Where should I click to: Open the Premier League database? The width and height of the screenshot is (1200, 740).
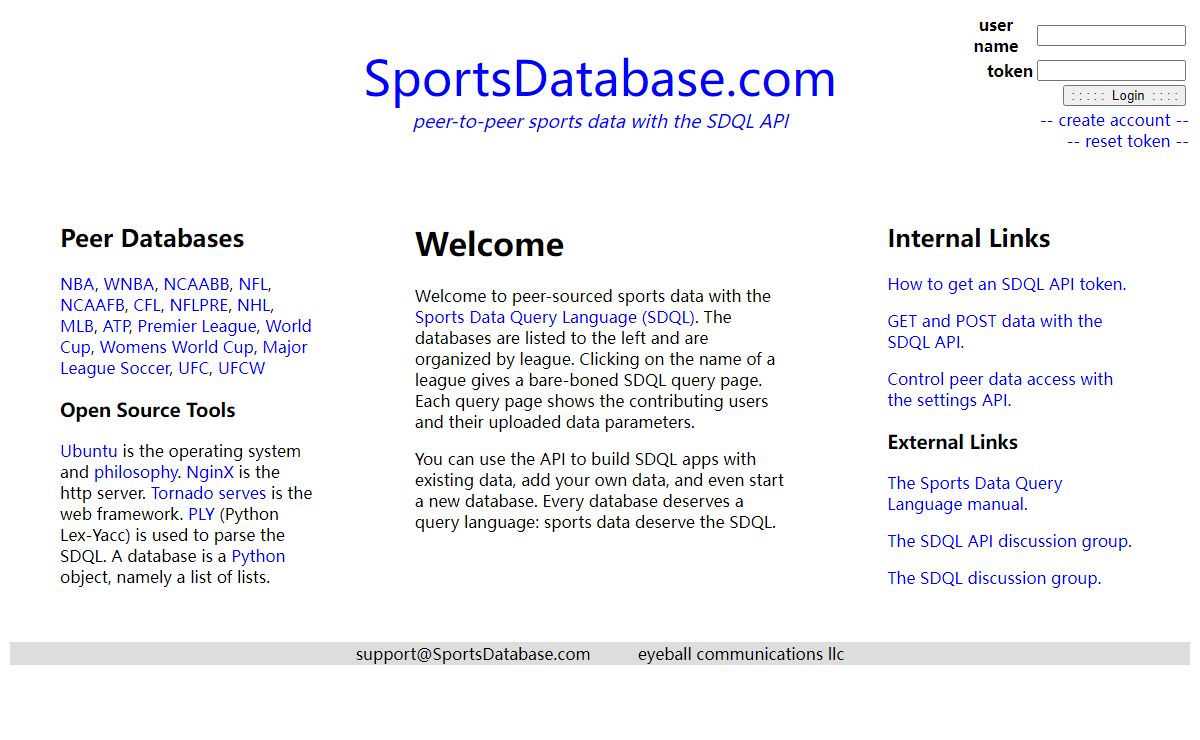click(x=197, y=326)
